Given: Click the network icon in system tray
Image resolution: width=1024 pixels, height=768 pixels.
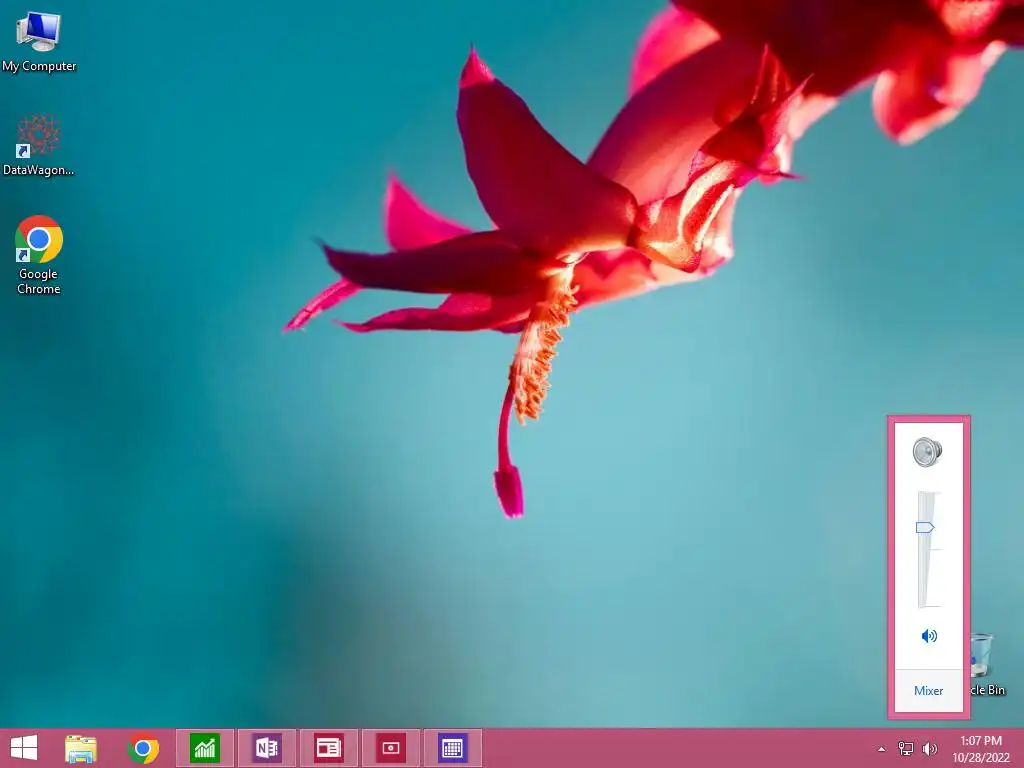Looking at the screenshot, I should pos(906,749).
